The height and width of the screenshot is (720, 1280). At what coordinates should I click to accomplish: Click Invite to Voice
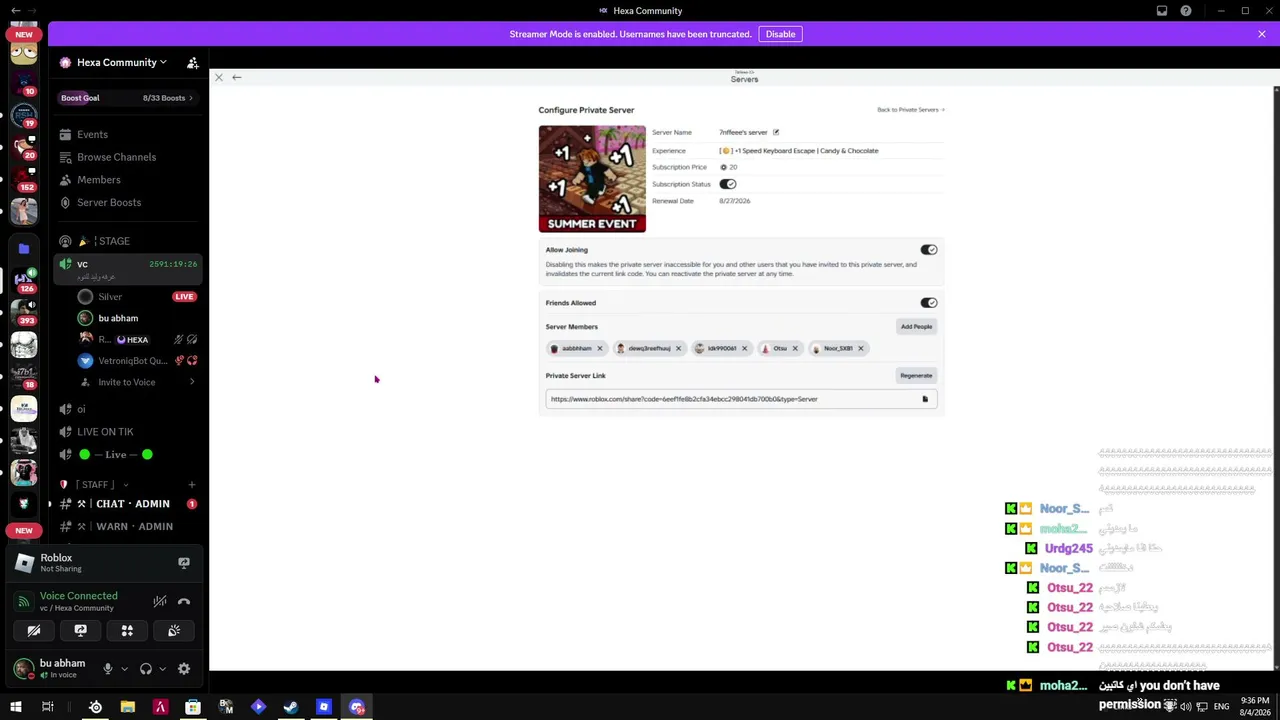click(137, 382)
